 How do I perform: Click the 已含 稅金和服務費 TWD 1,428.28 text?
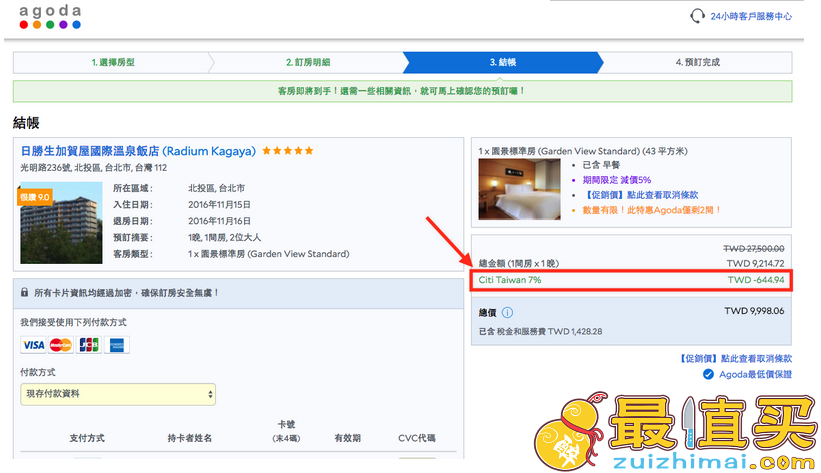(540, 331)
